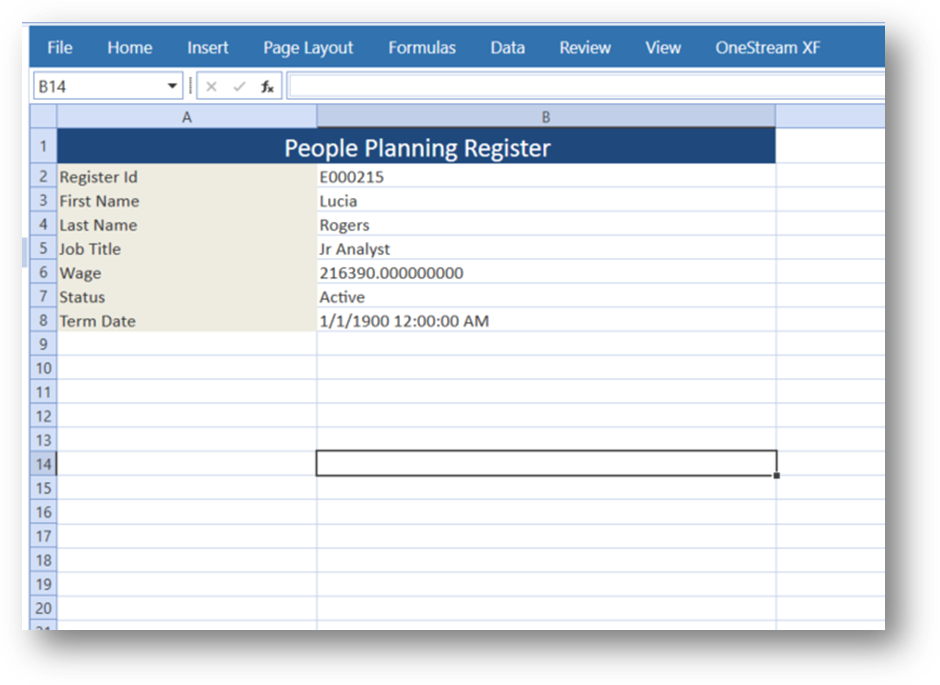Select column A header

[x=187, y=117]
